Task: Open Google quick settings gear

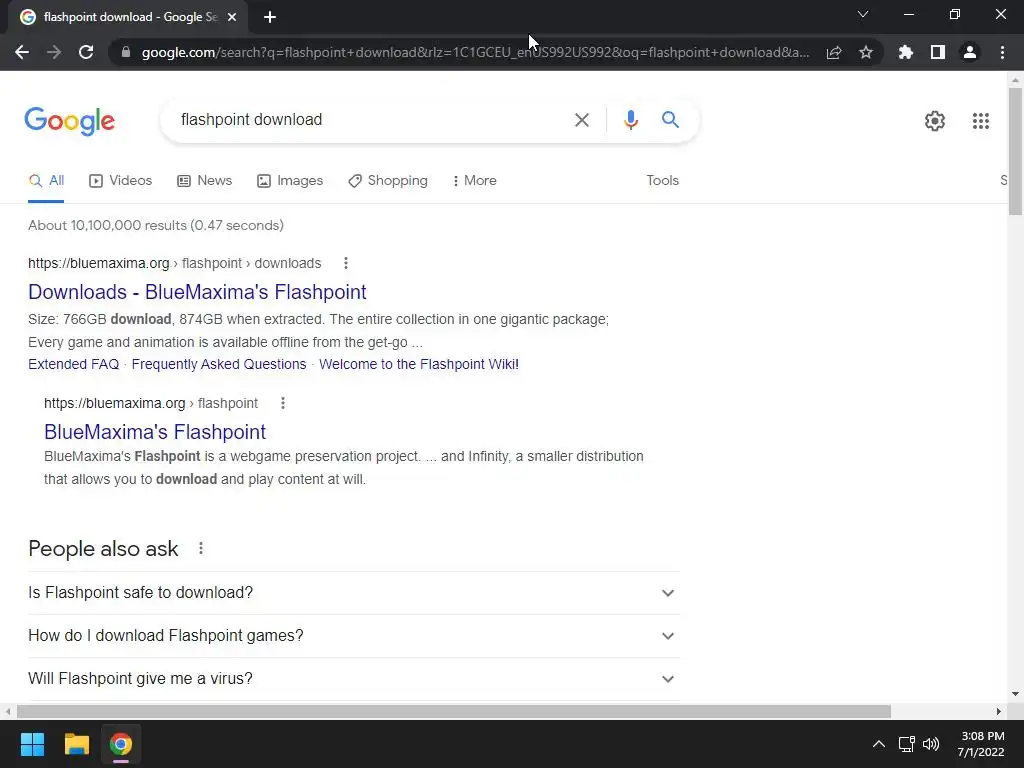Action: 935,121
